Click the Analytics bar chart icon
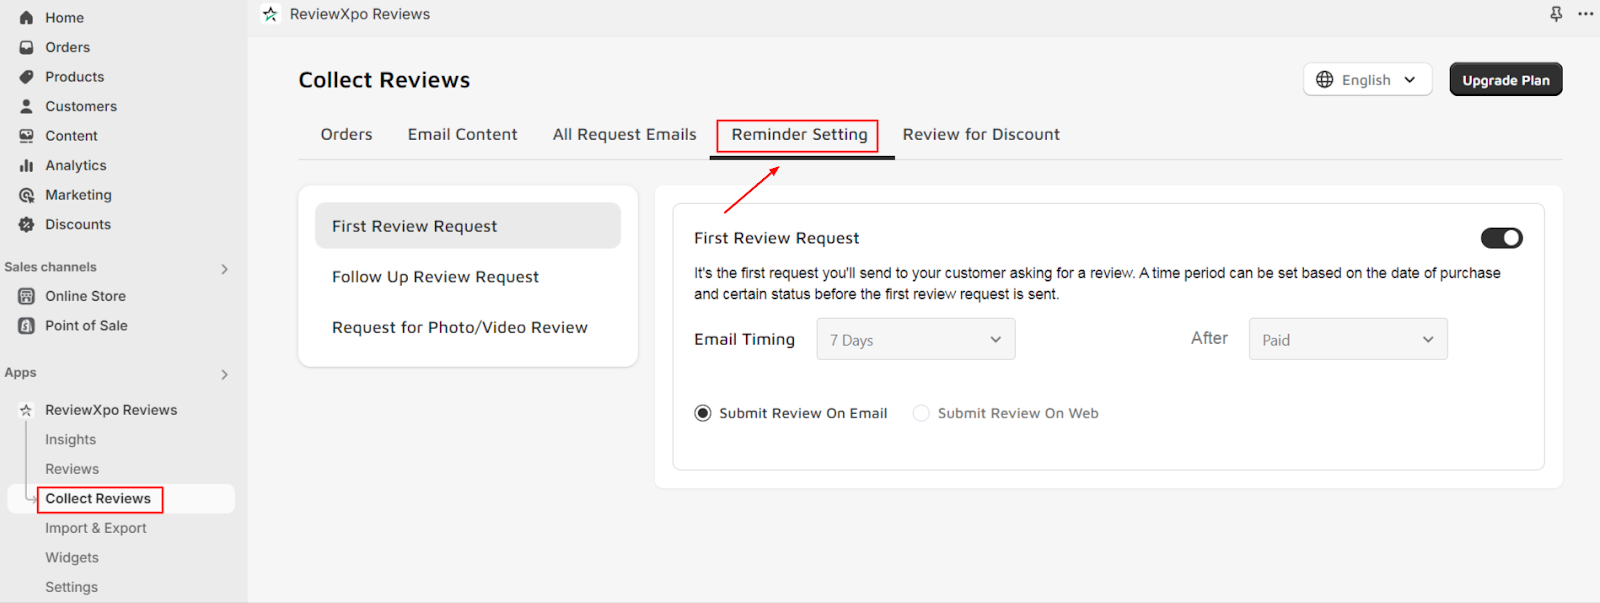Image resolution: width=1600 pixels, height=603 pixels. pos(27,165)
